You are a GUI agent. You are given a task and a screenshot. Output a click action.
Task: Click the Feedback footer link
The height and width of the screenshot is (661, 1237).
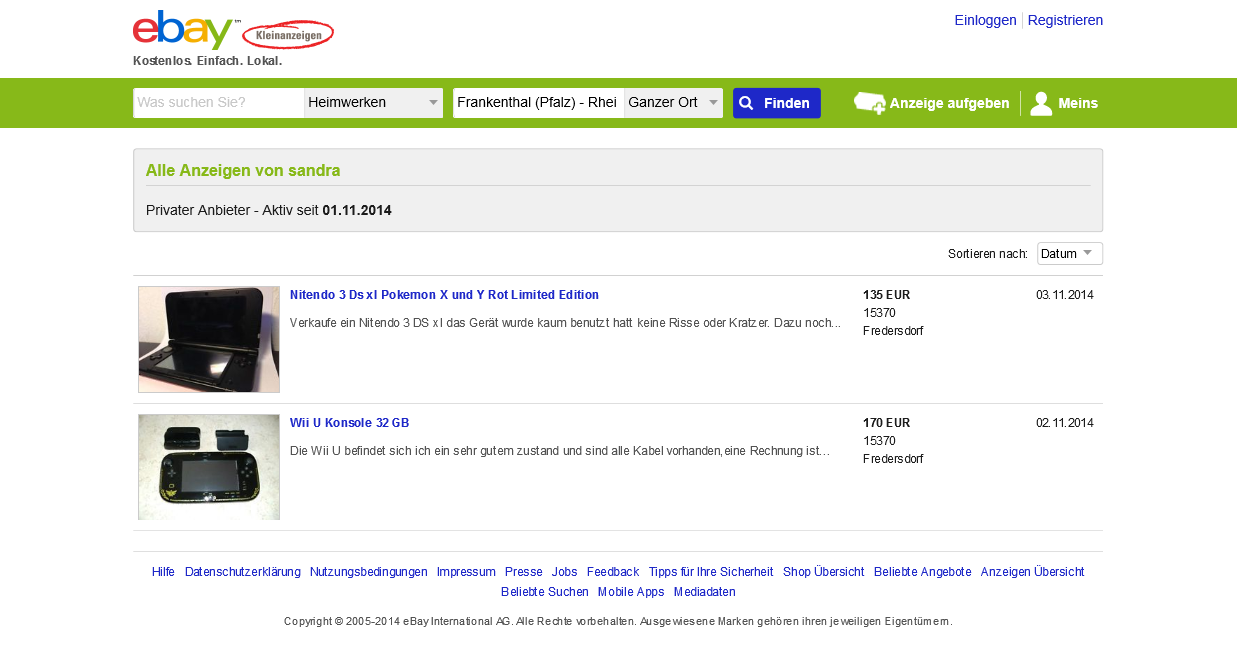point(613,572)
